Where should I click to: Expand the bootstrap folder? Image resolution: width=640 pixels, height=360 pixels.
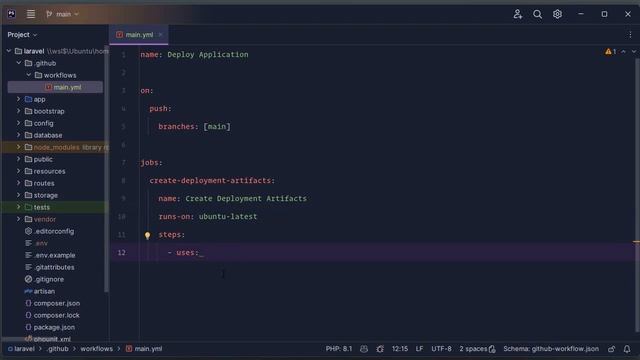(x=18, y=111)
